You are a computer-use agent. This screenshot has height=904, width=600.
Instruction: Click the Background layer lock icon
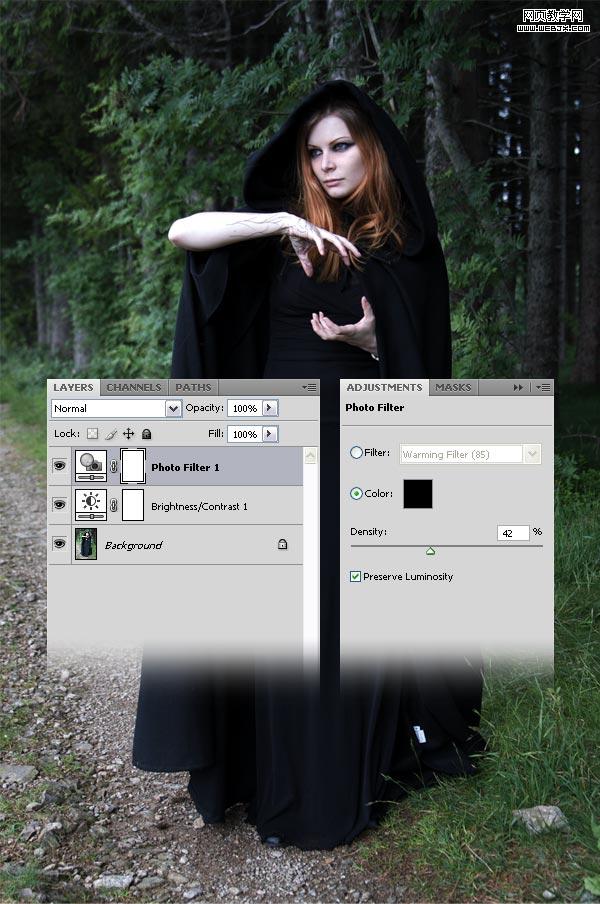(x=282, y=544)
